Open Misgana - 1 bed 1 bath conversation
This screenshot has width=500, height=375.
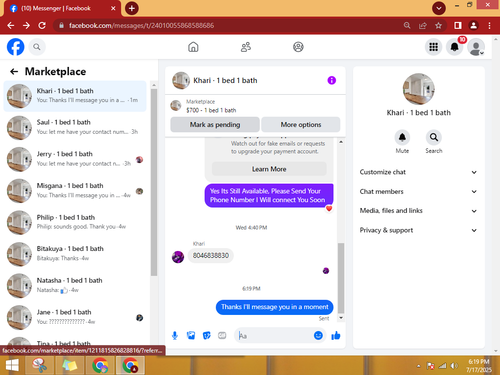75,191
